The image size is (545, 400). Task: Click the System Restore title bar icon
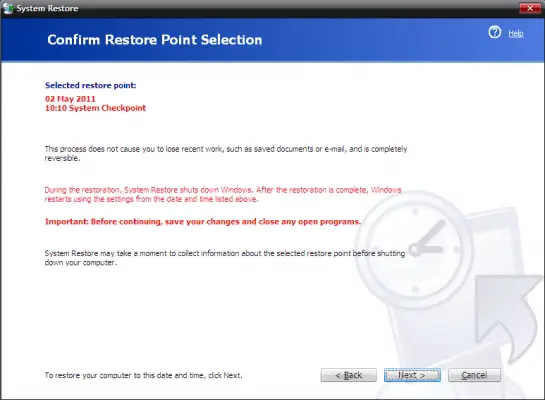pyautogui.click(x=8, y=8)
